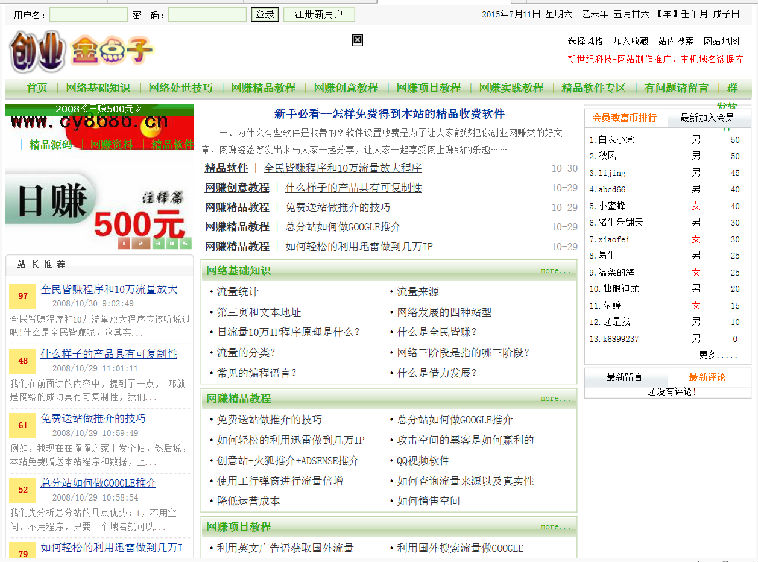The image size is (758, 562).
Task: Switch to the 会员救市币排行 ranking tab
Action: point(625,117)
